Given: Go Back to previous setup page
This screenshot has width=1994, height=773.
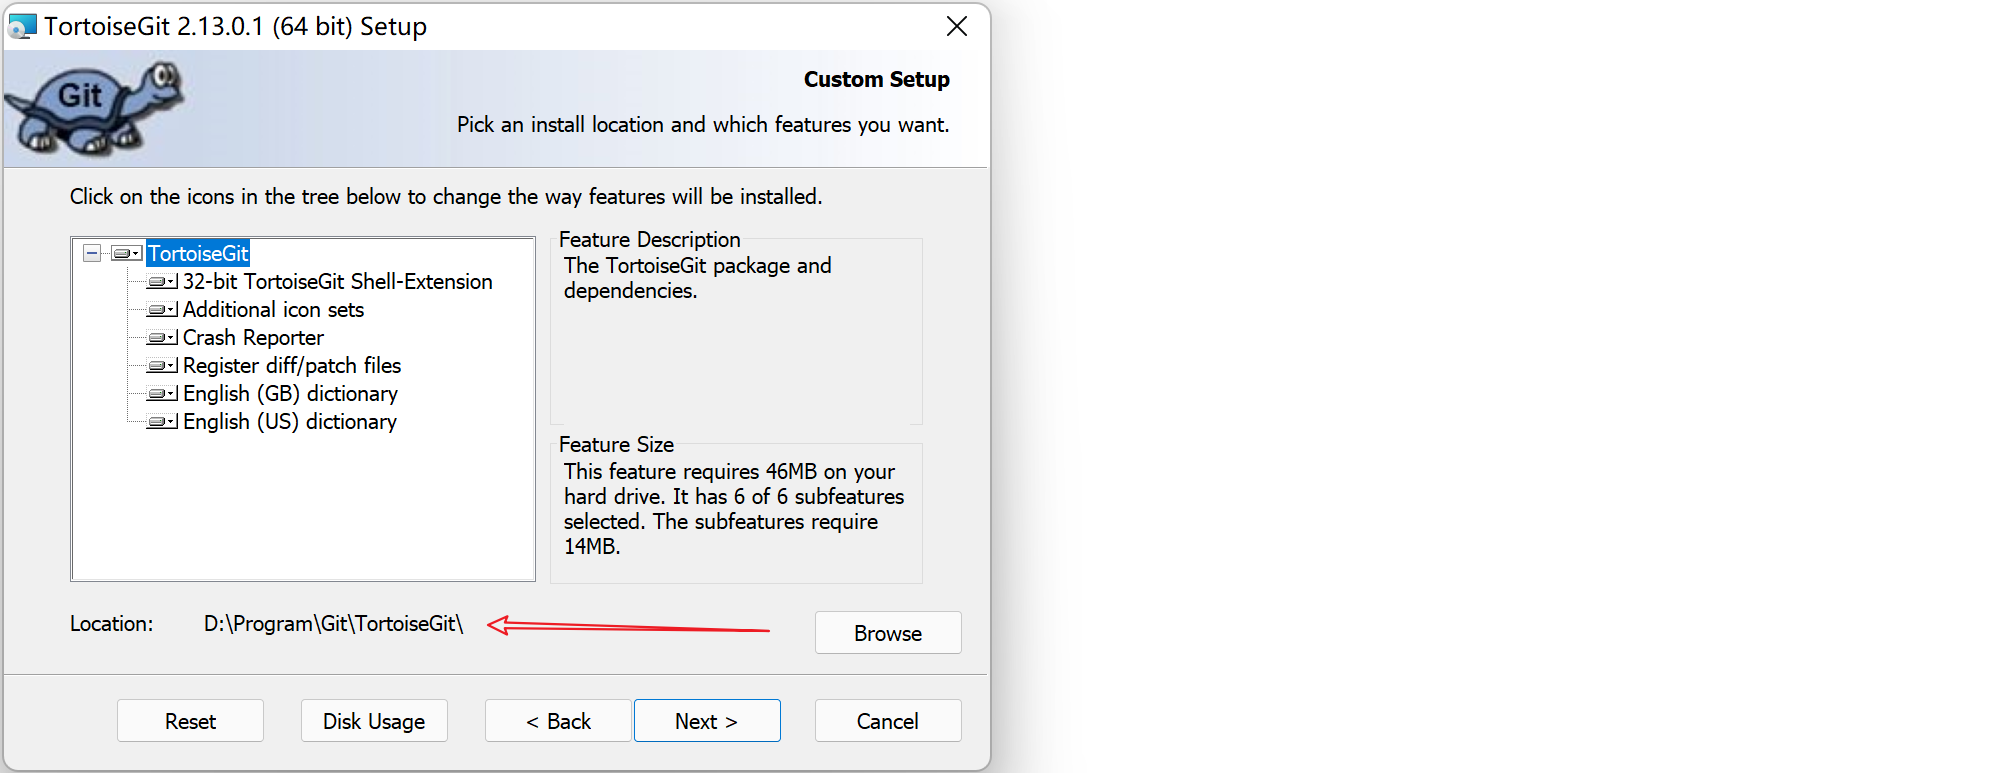Looking at the screenshot, I should click(558, 721).
